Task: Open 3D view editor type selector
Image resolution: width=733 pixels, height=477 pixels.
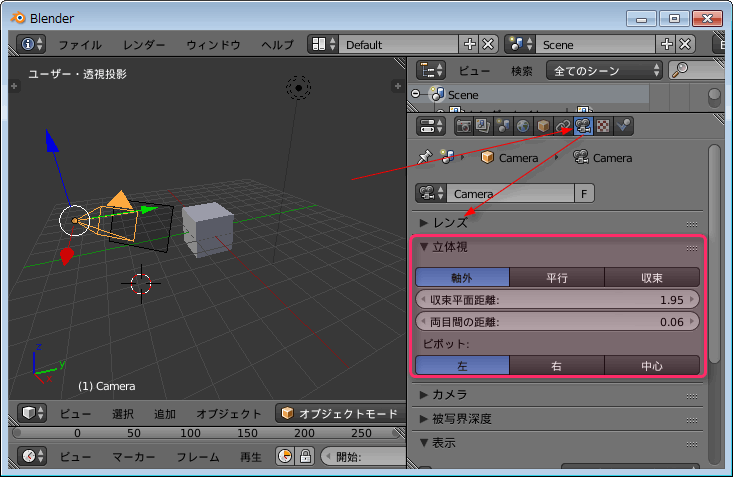Action: [32, 413]
